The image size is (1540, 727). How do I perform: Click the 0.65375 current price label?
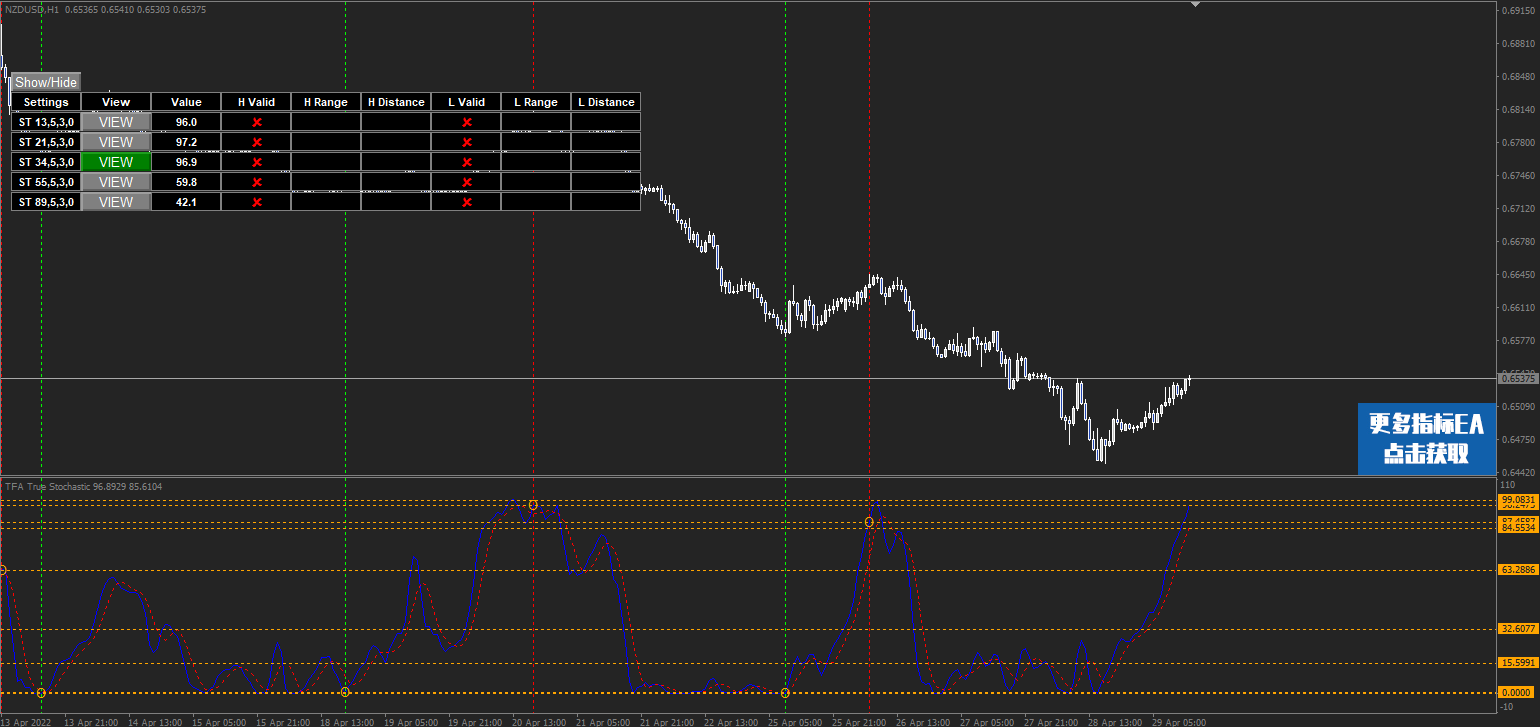(x=1517, y=378)
